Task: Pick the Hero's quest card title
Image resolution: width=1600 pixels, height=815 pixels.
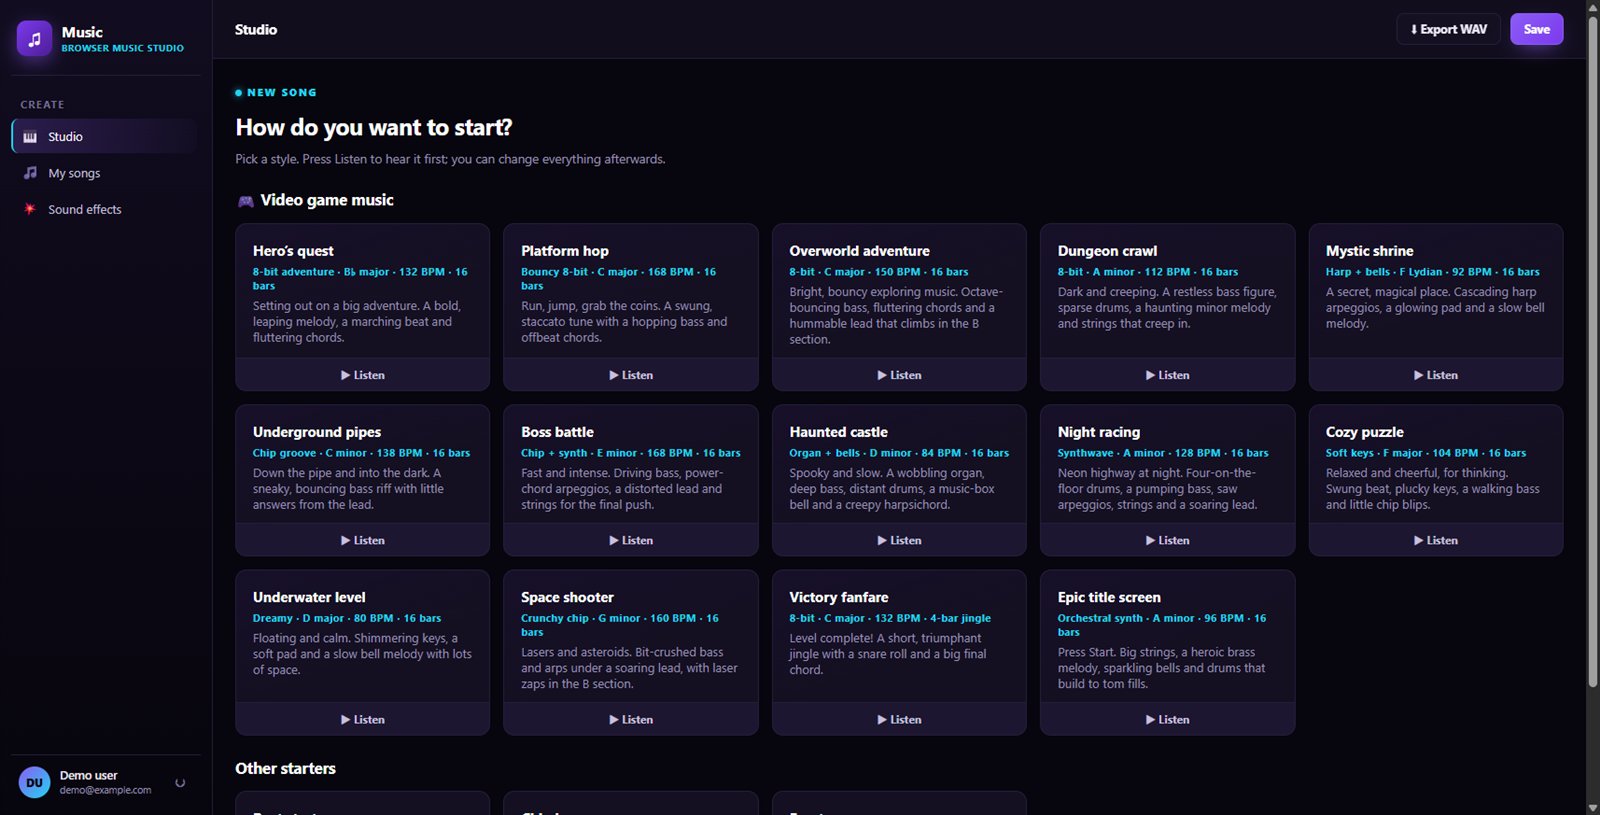Action: tap(293, 251)
